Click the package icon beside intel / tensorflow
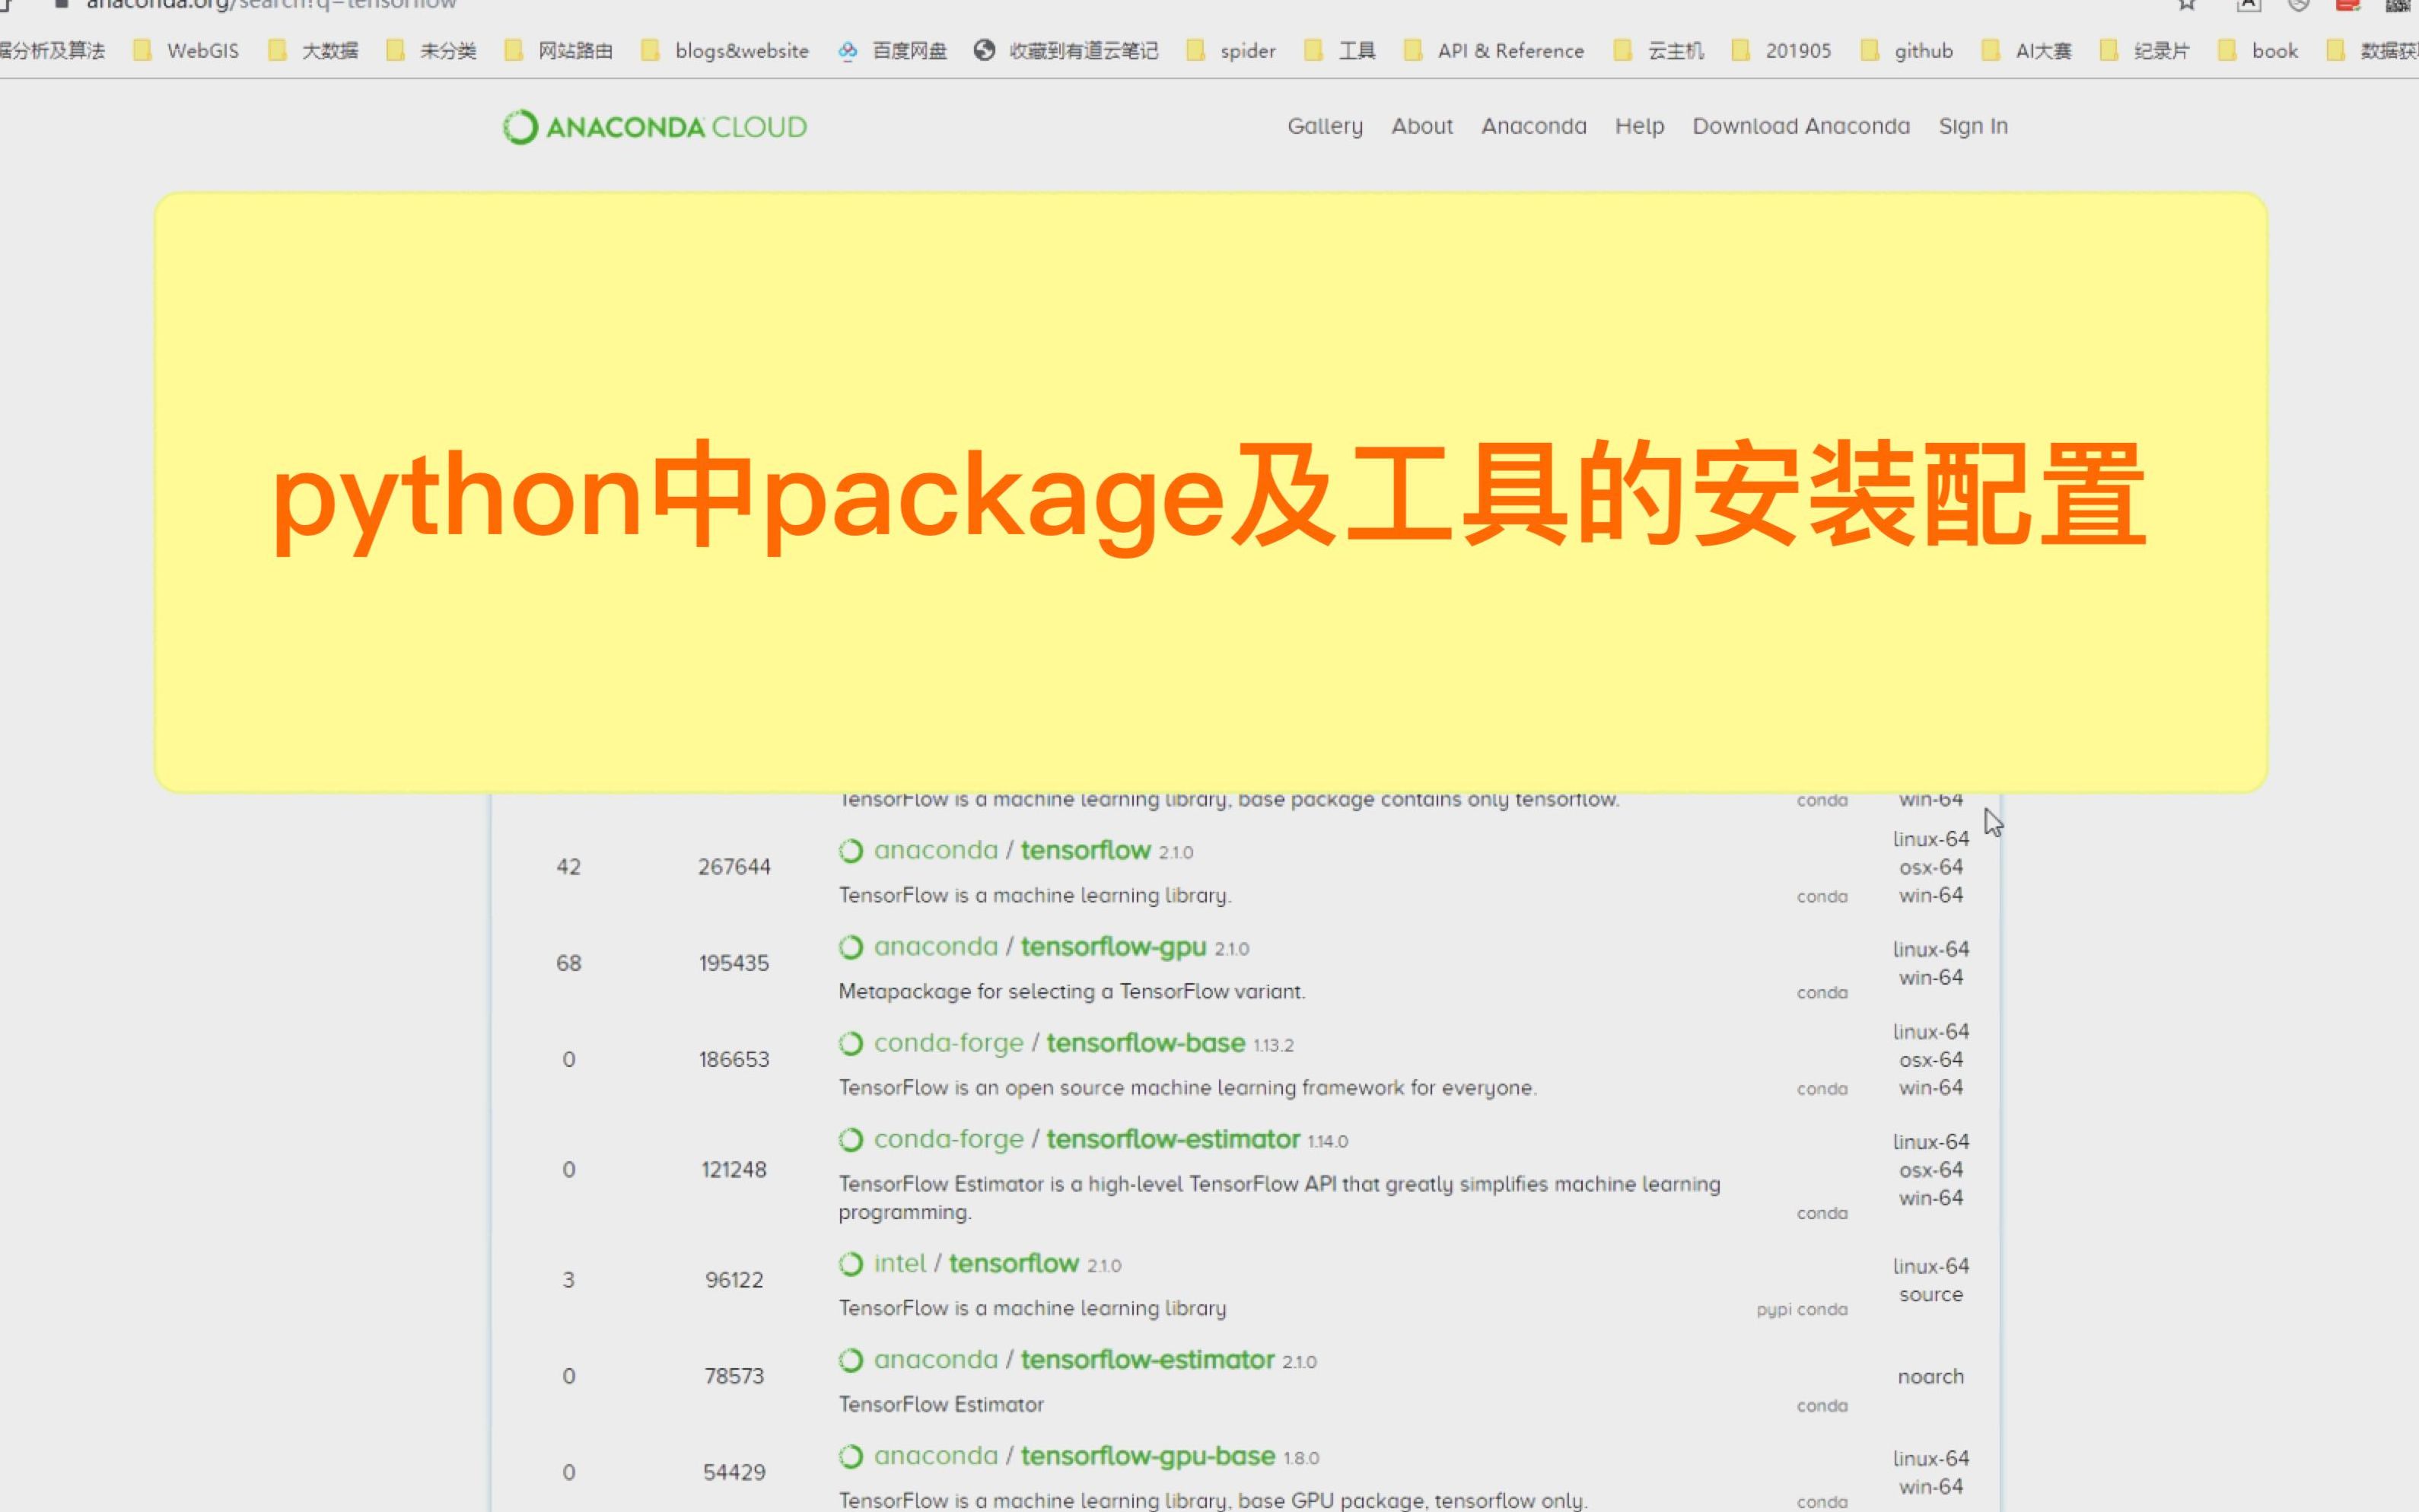This screenshot has height=1512, width=2419. tap(851, 1264)
